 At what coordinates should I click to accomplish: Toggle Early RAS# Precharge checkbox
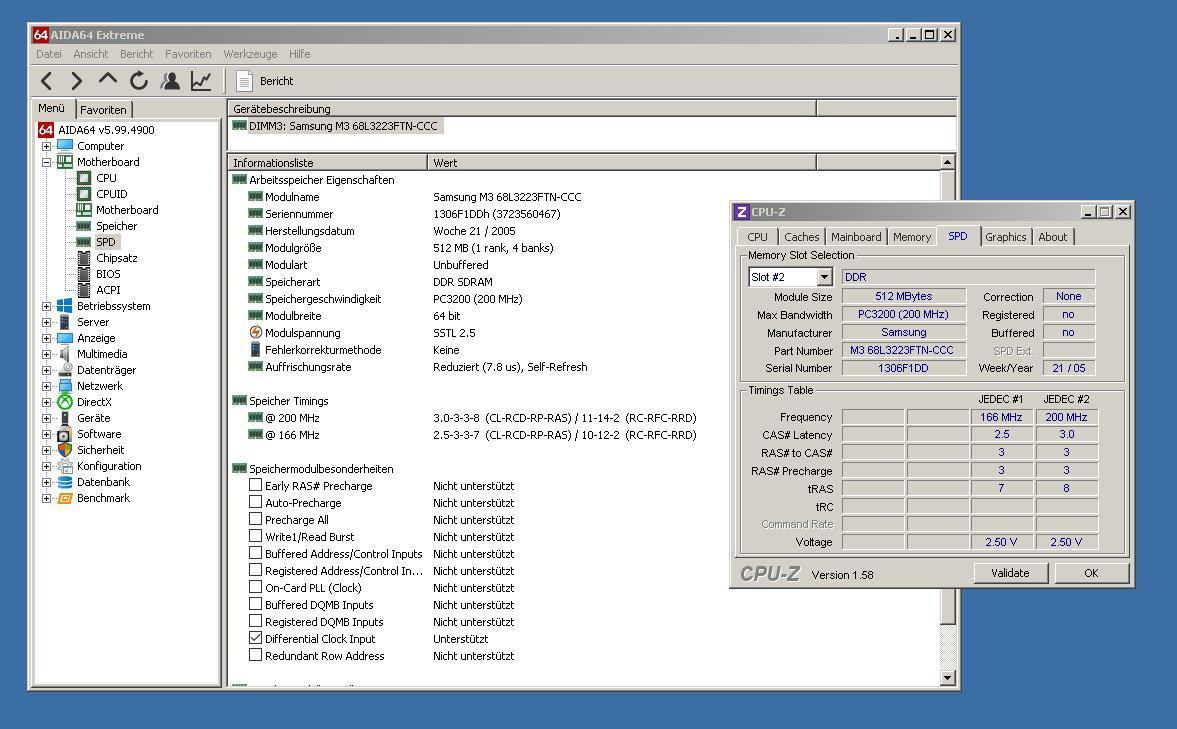(x=255, y=485)
